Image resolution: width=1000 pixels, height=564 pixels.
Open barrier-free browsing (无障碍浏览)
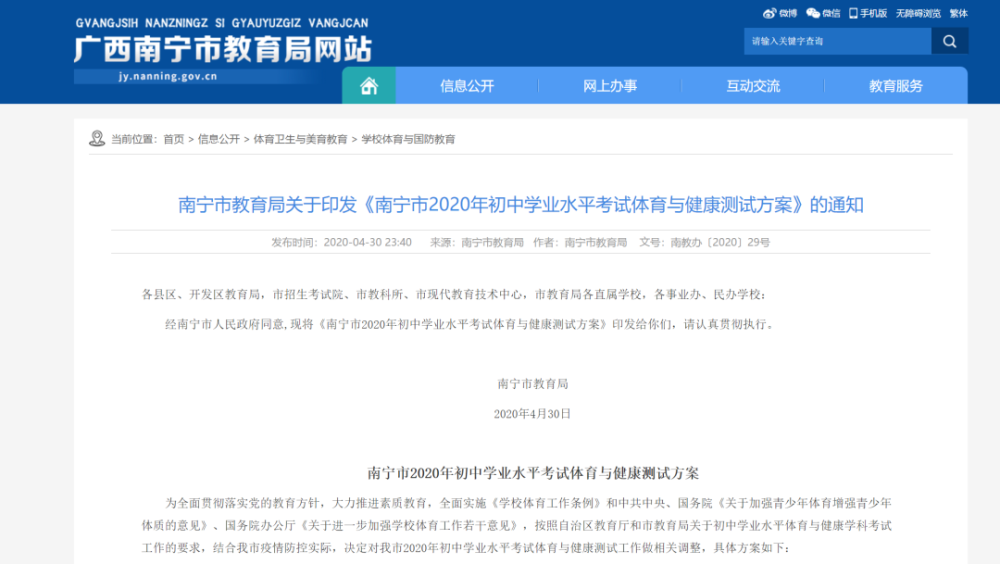click(918, 13)
